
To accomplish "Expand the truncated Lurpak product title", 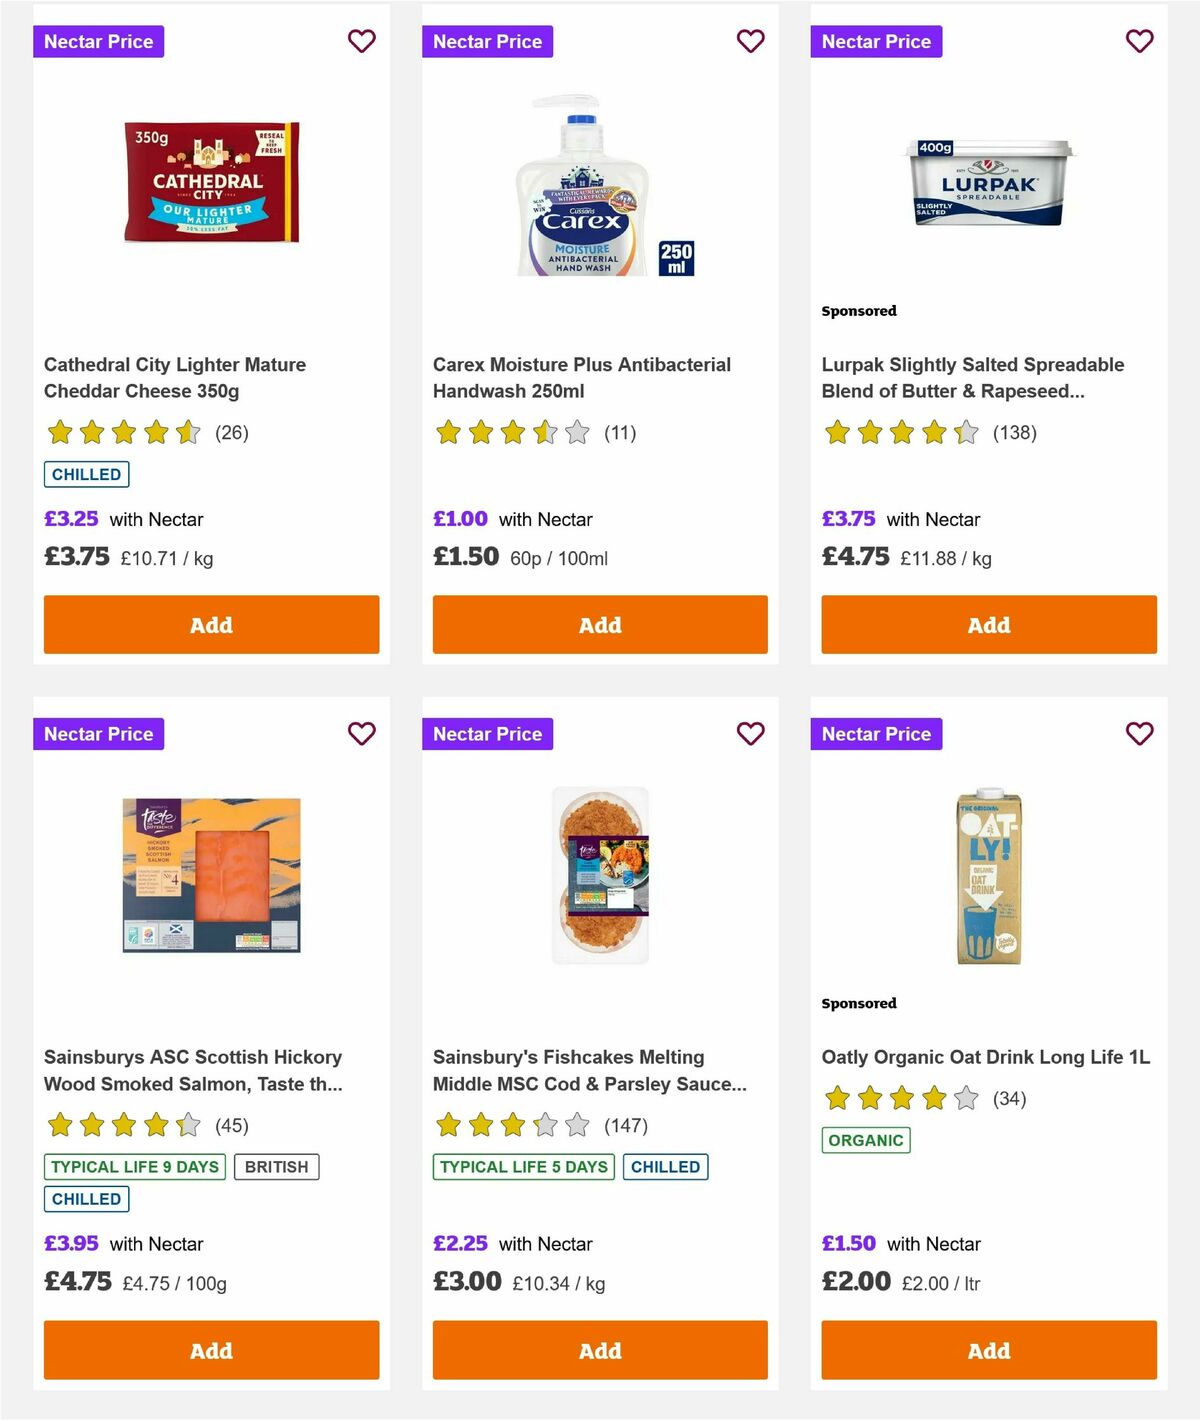I will click(x=973, y=378).
